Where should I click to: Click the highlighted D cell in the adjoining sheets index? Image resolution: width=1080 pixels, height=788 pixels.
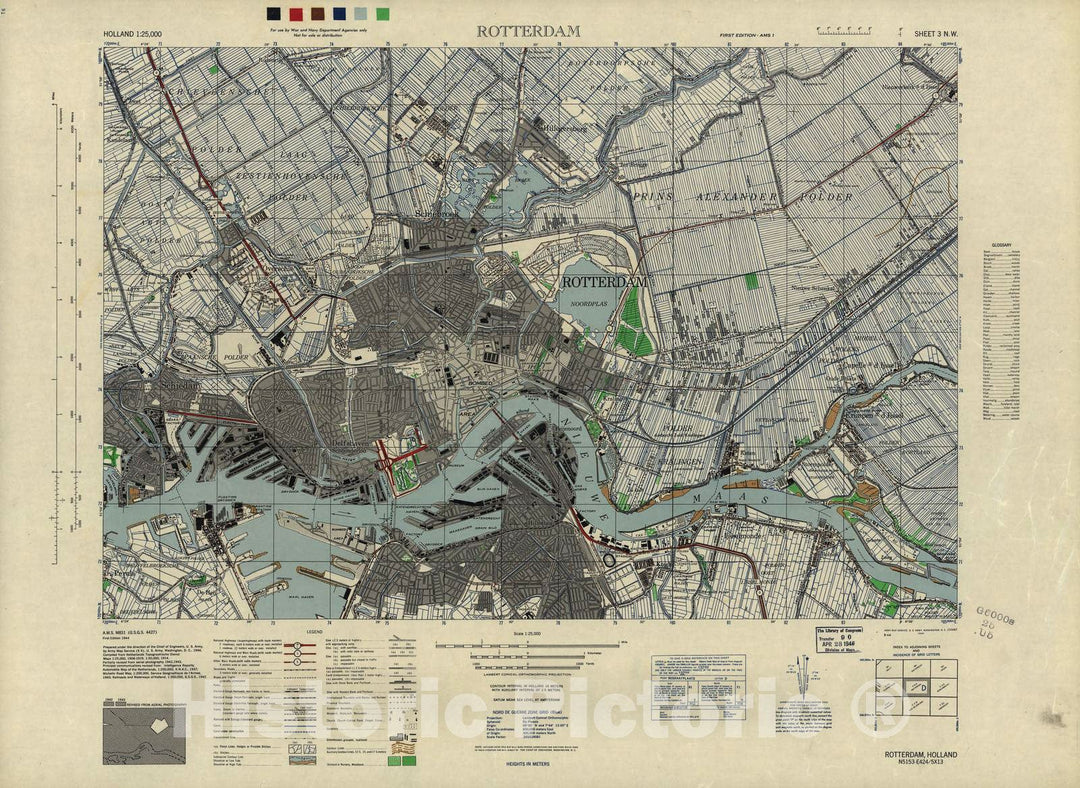point(916,687)
